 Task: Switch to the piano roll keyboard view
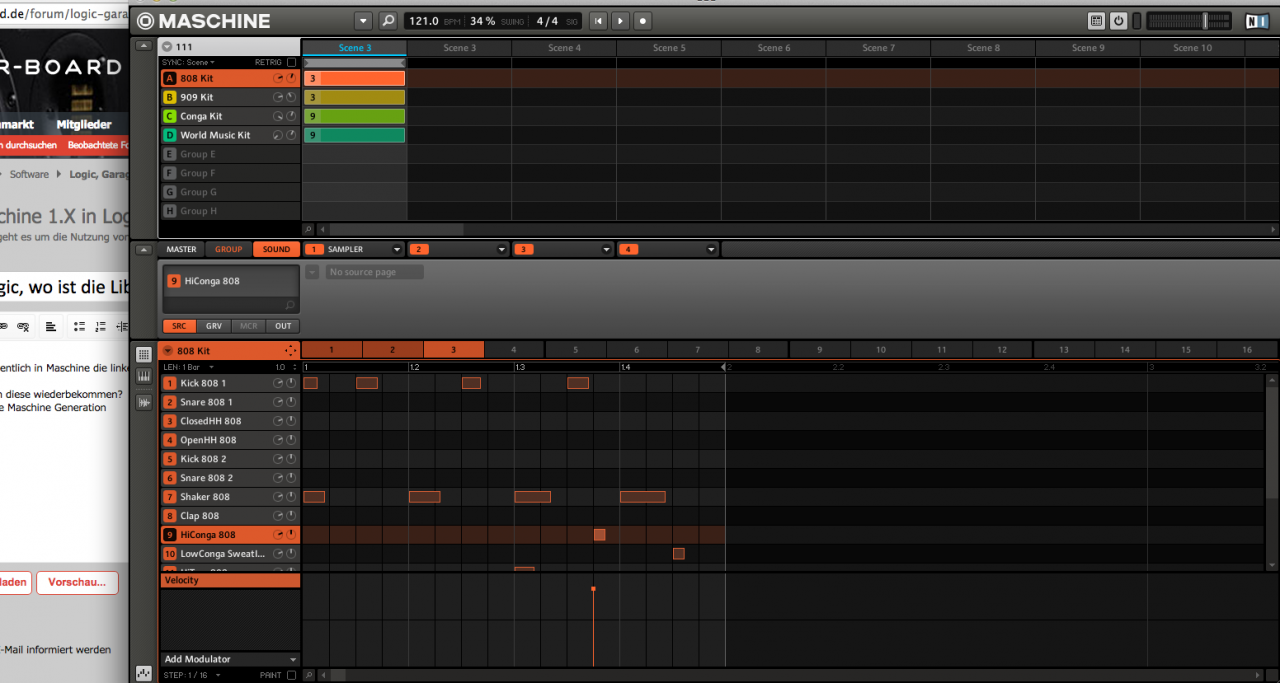point(144,378)
